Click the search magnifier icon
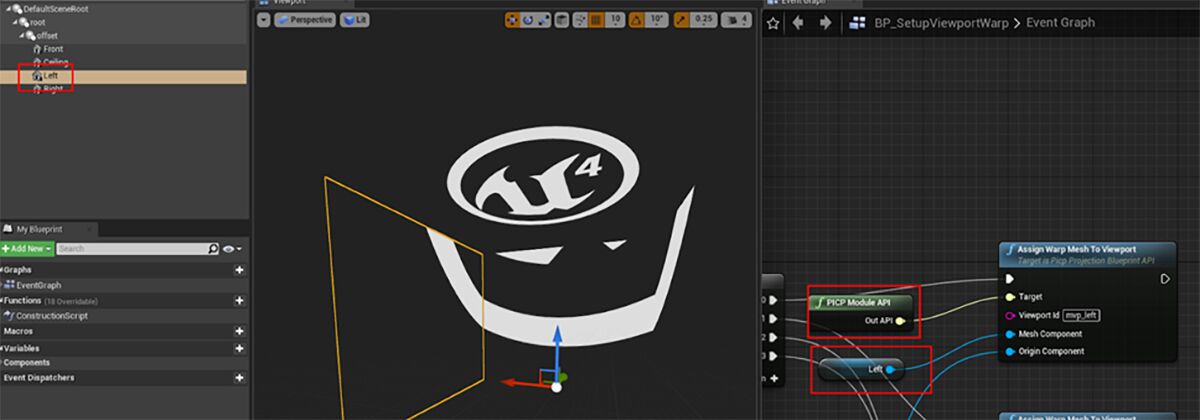The width and height of the screenshot is (1200, 420). coord(213,248)
